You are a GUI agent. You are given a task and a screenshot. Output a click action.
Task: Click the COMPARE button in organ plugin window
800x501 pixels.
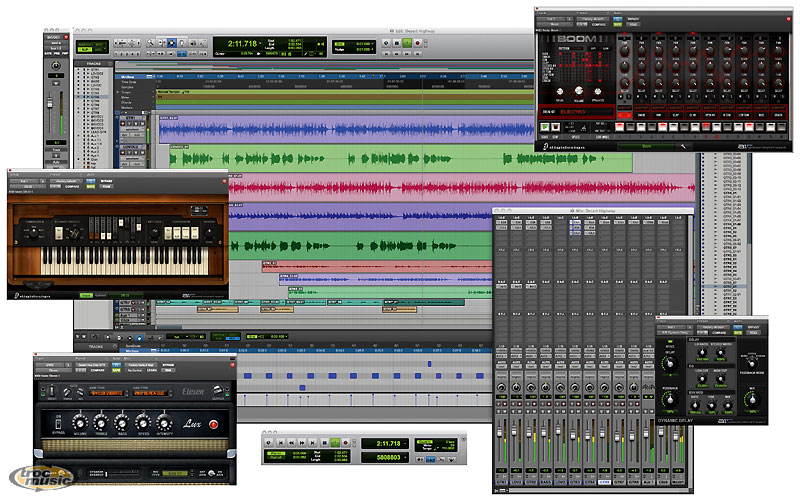point(70,186)
